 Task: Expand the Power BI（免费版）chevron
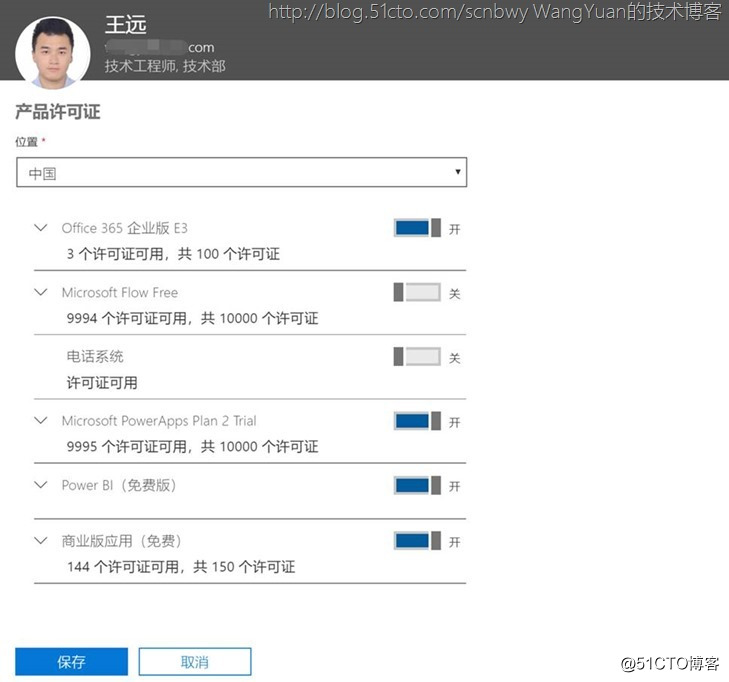[x=41, y=485]
